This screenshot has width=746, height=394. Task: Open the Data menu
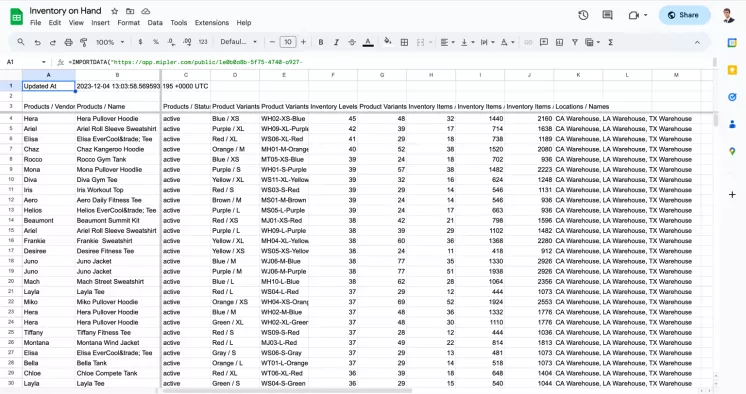pos(155,22)
